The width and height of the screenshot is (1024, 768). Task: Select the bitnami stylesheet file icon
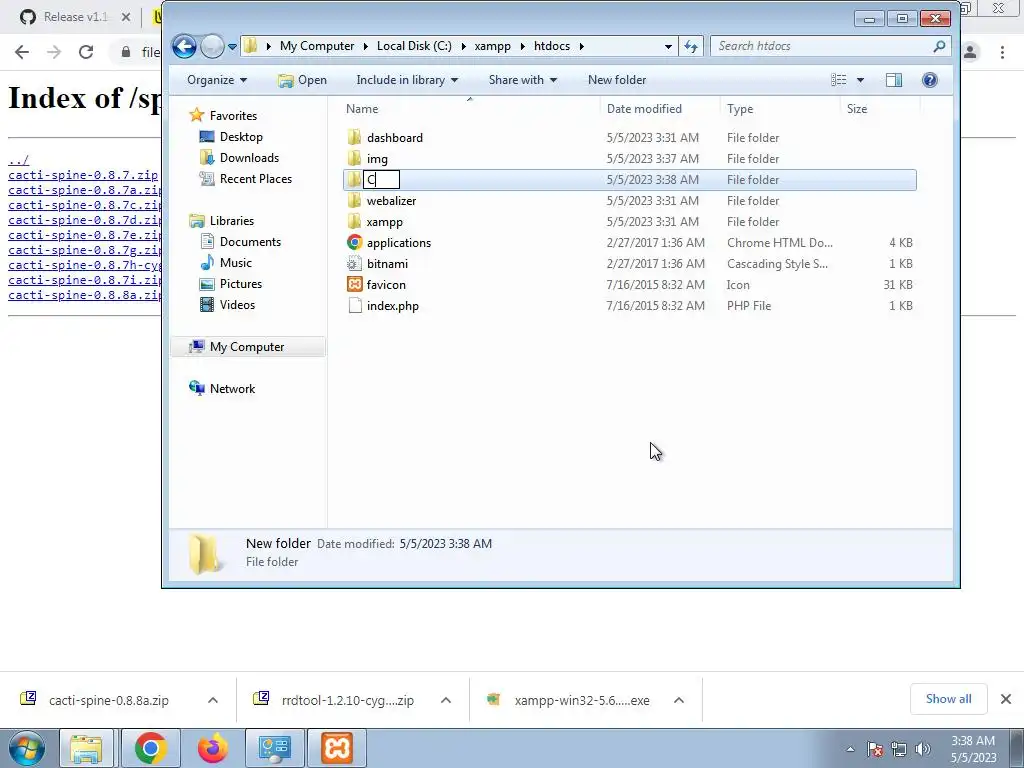pyautogui.click(x=355, y=263)
